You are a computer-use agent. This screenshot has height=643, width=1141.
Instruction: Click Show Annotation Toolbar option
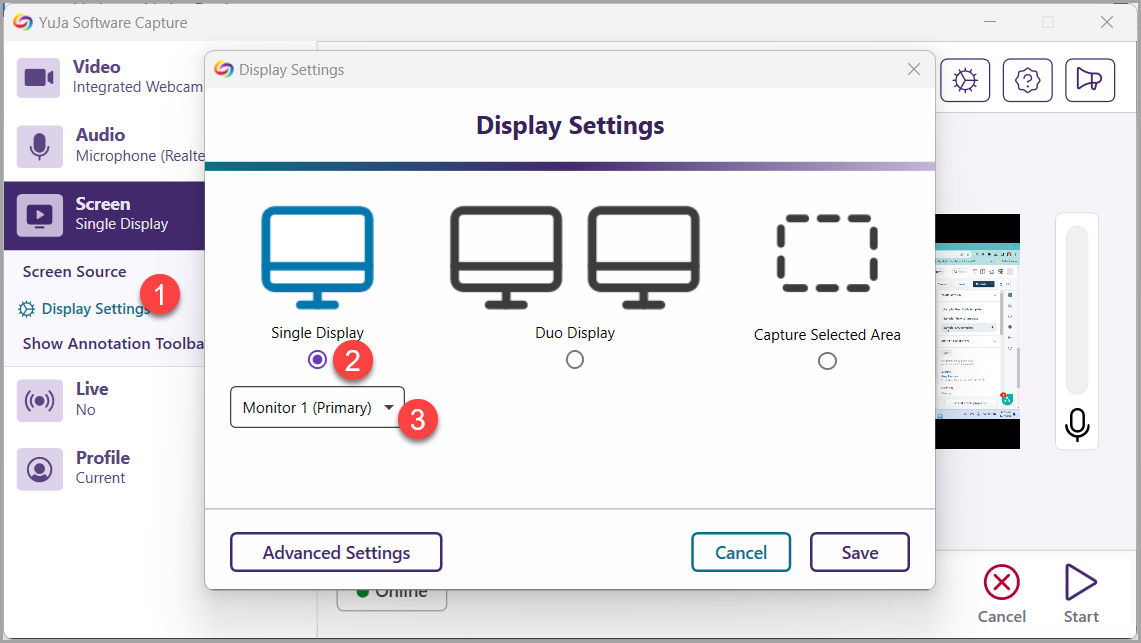click(113, 343)
